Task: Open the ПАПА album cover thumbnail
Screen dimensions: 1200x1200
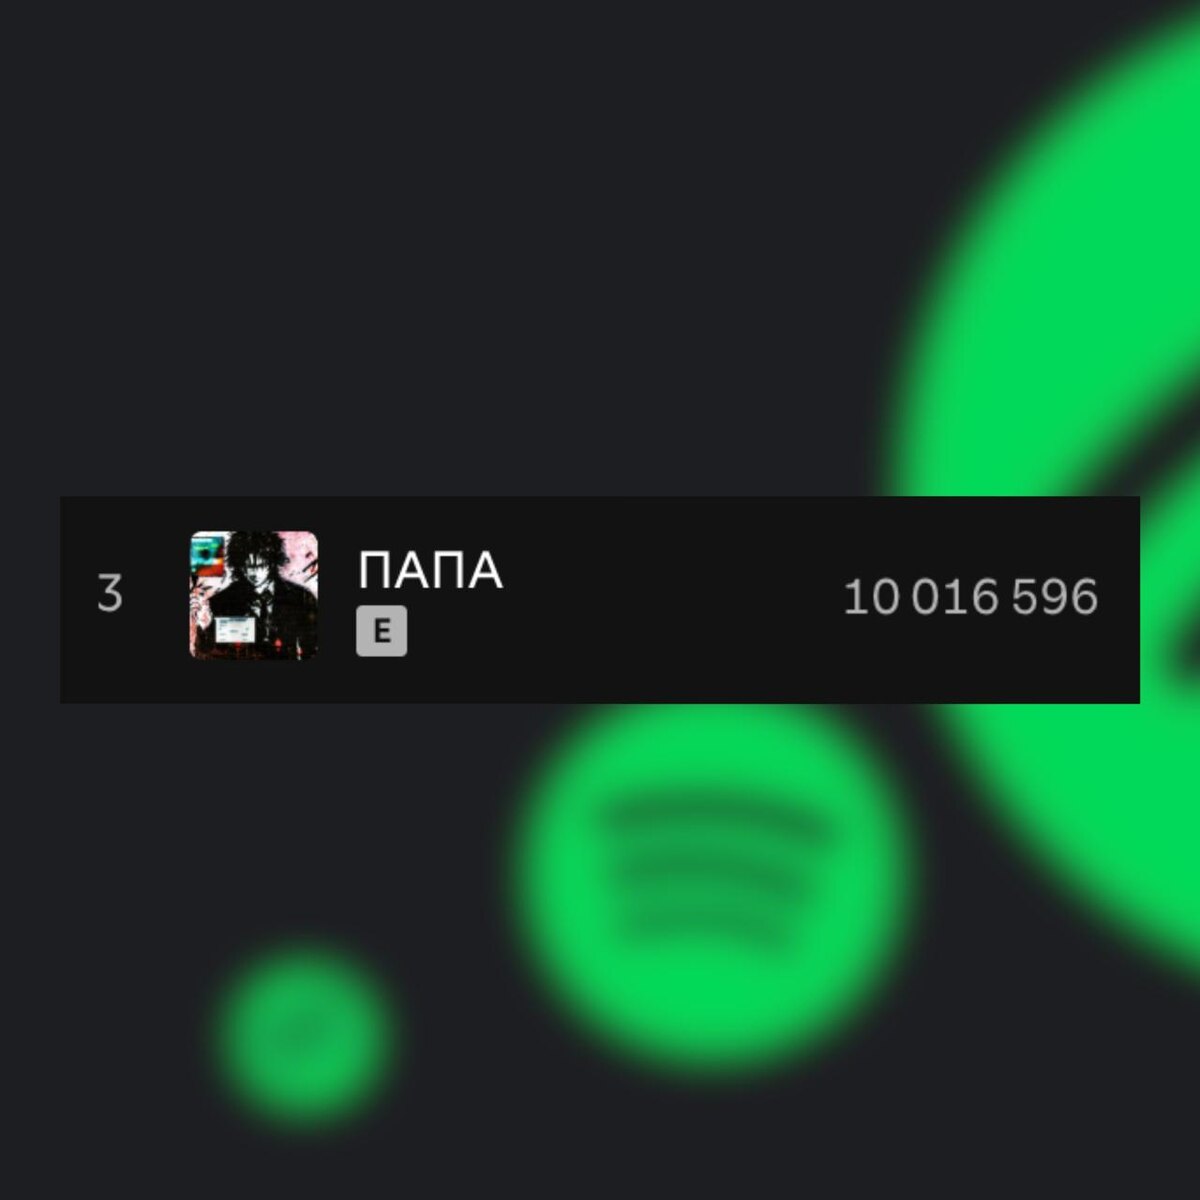Action: [254, 595]
